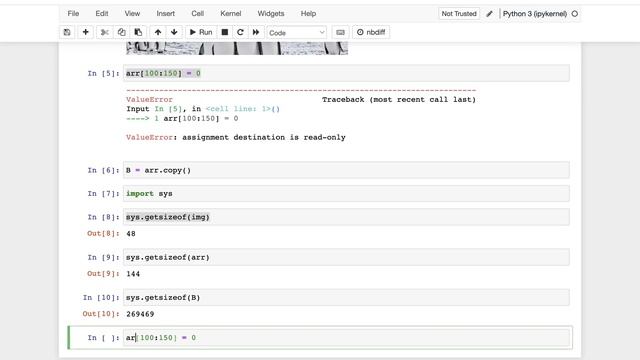Viewport: 640px width, 360px height.
Task: Click the read-only ValueError message line
Action: tap(236, 138)
